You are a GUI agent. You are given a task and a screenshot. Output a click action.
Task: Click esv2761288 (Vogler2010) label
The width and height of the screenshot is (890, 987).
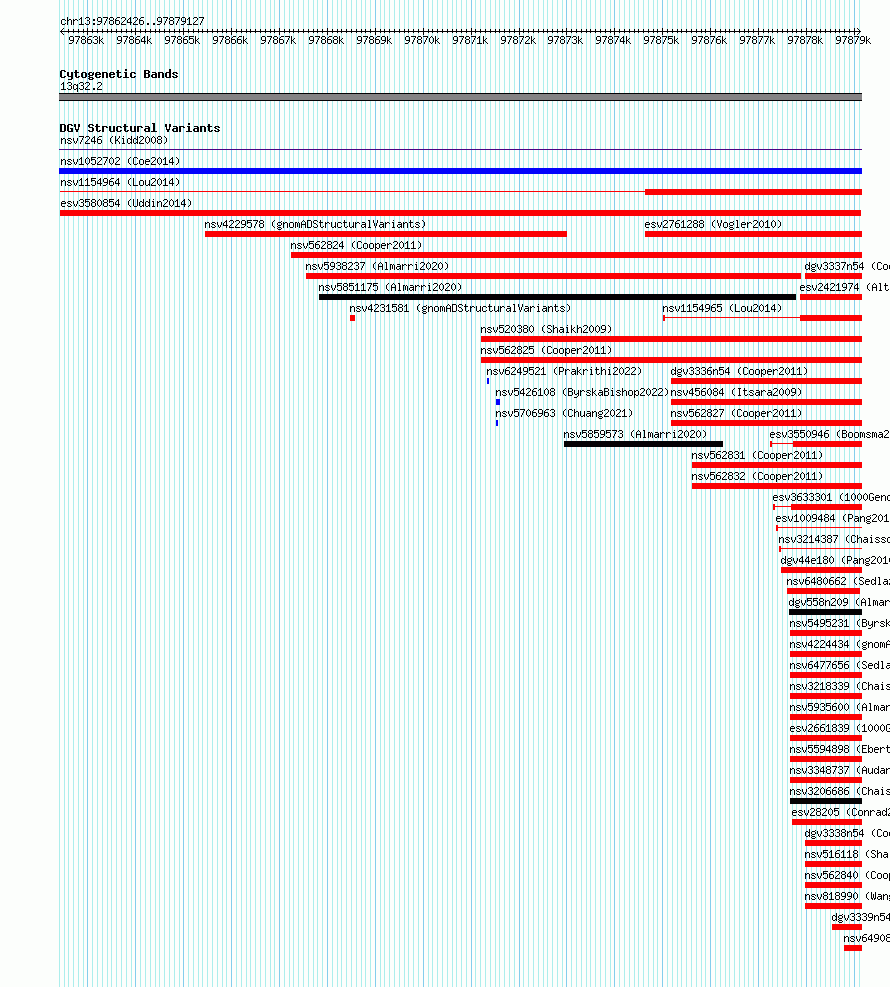click(713, 224)
